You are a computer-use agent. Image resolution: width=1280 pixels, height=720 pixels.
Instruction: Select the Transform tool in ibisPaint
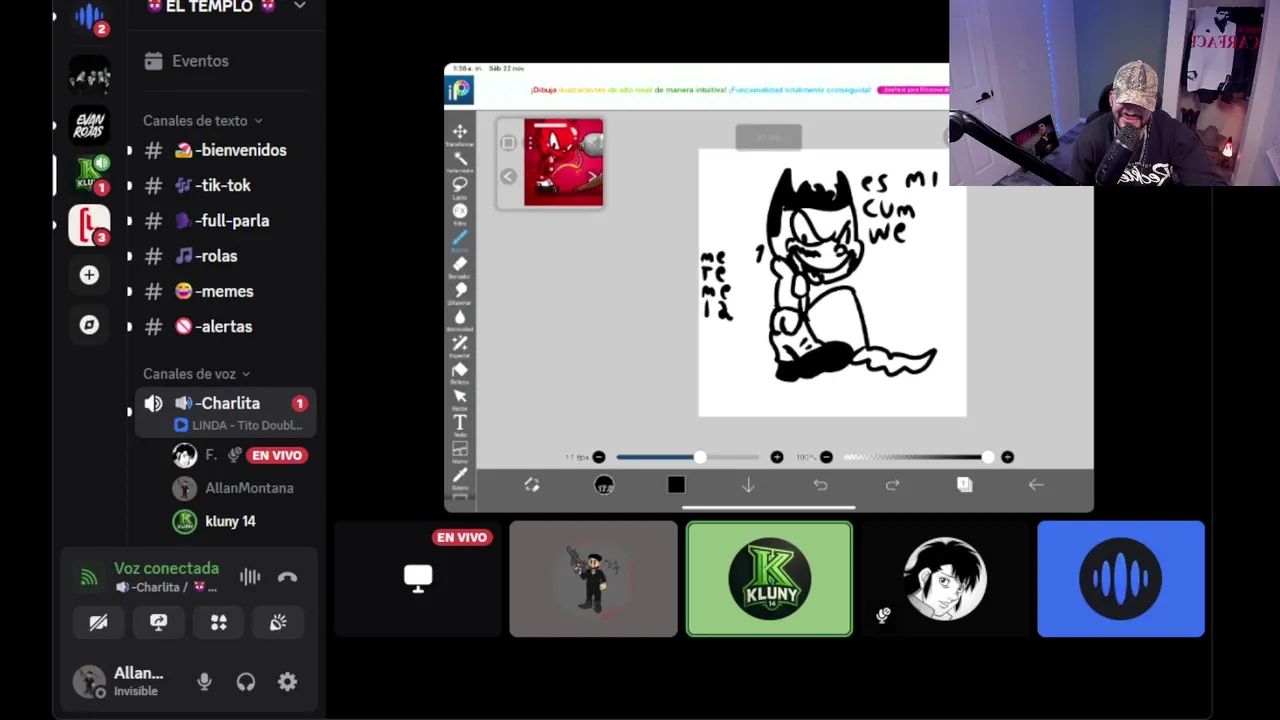pyautogui.click(x=460, y=132)
